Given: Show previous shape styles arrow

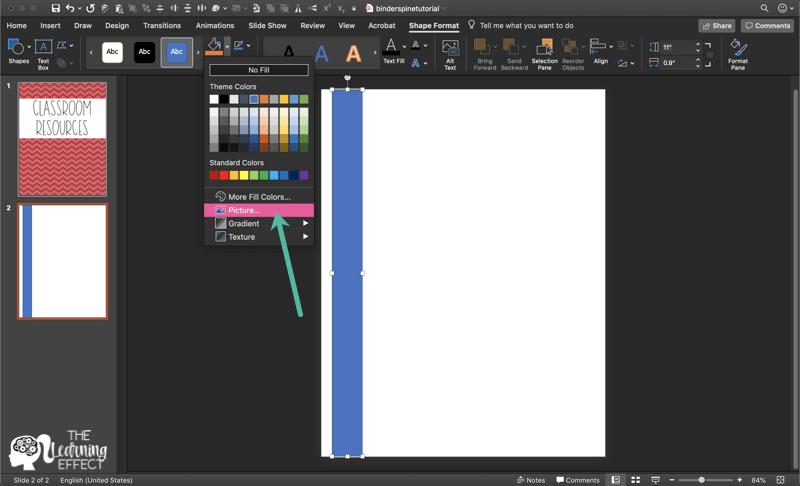Looking at the screenshot, I should pos(91,52).
